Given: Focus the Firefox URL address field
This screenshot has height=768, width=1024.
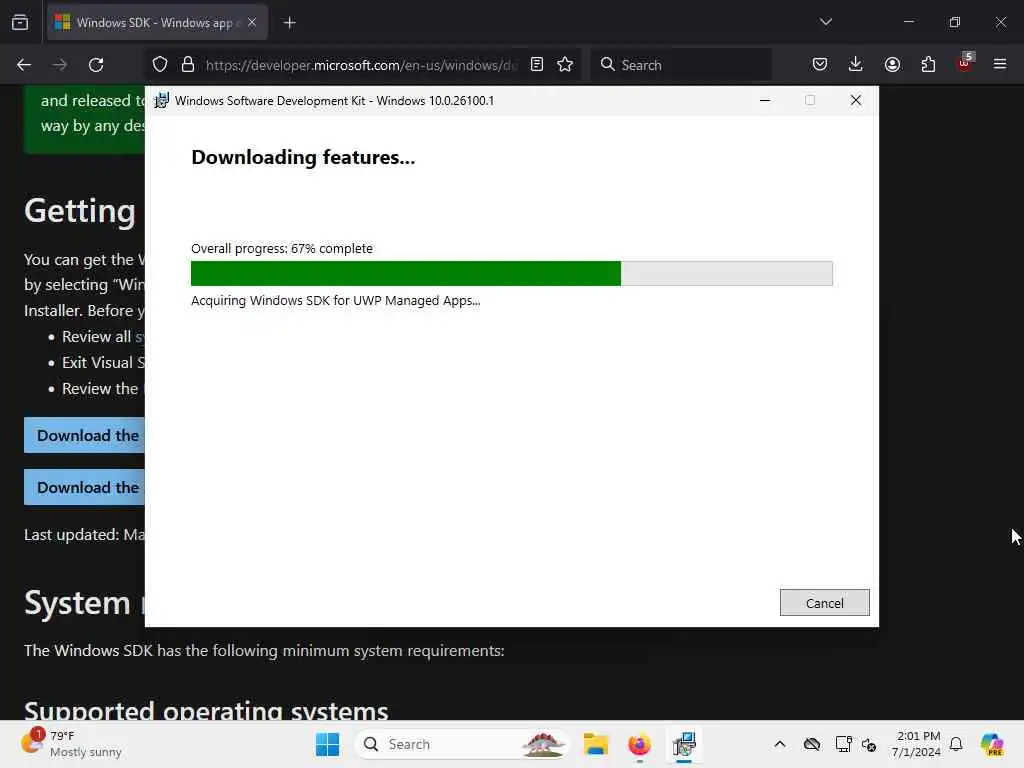Looking at the screenshot, I should tap(361, 65).
